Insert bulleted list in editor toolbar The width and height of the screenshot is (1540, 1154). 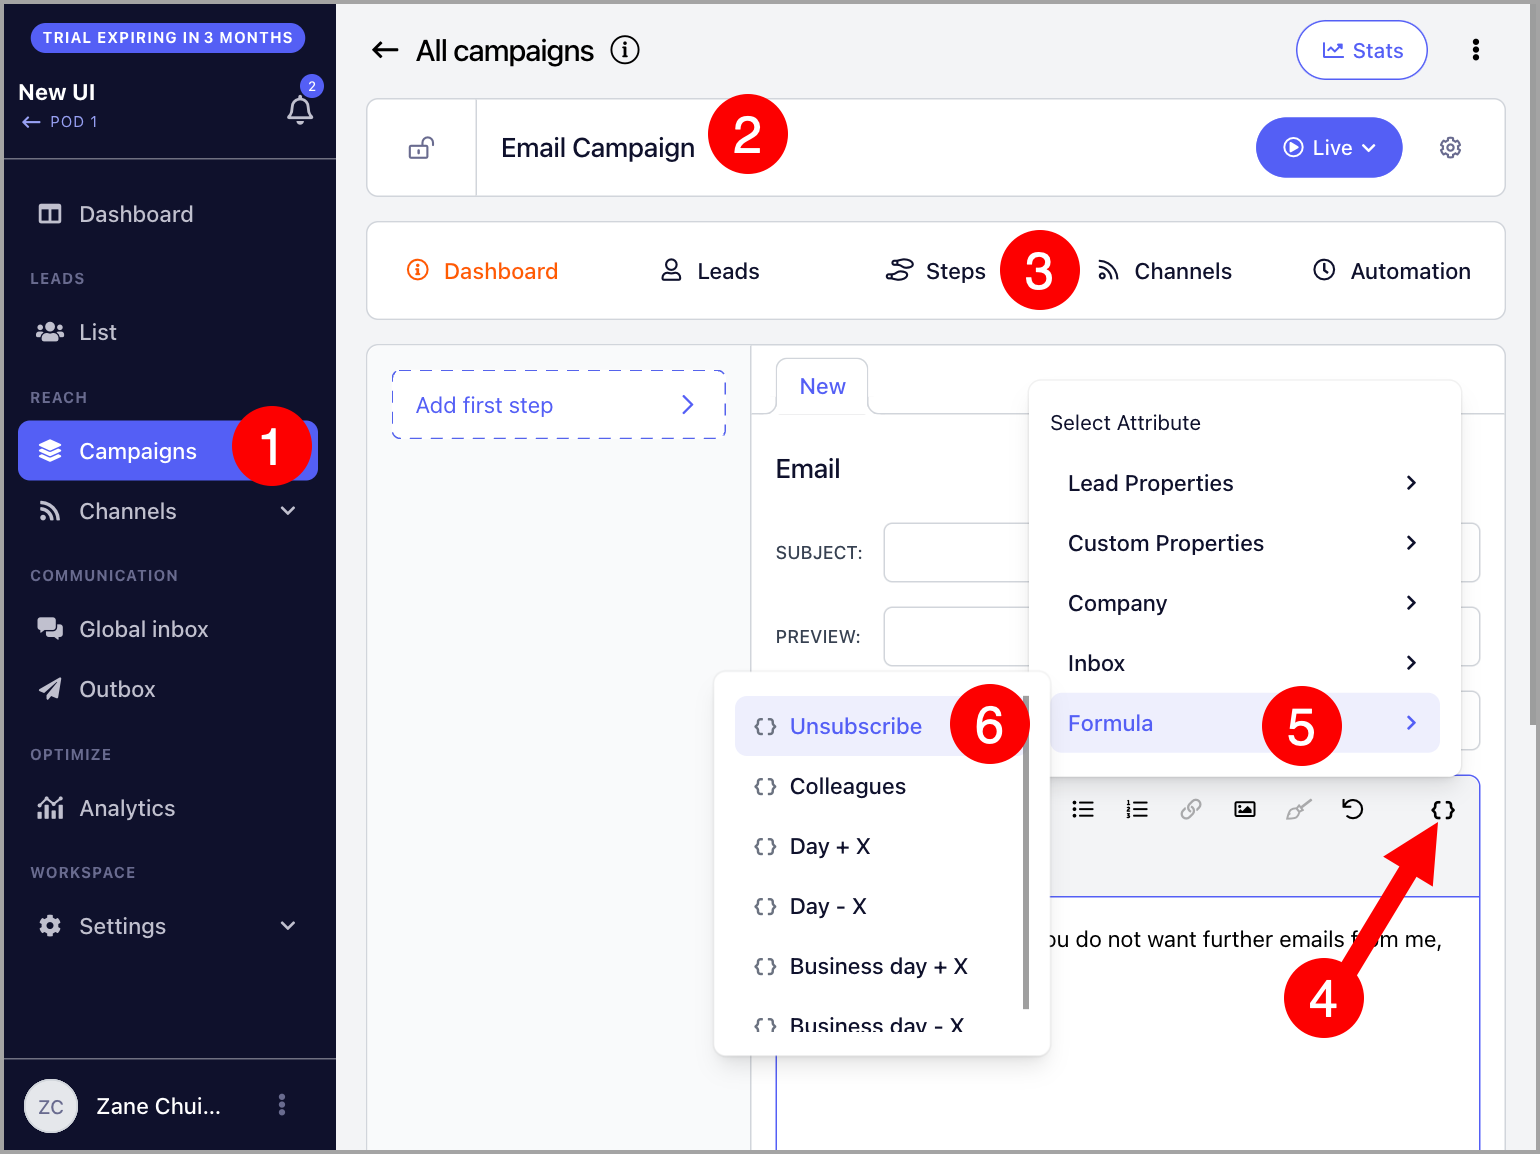click(1083, 809)
